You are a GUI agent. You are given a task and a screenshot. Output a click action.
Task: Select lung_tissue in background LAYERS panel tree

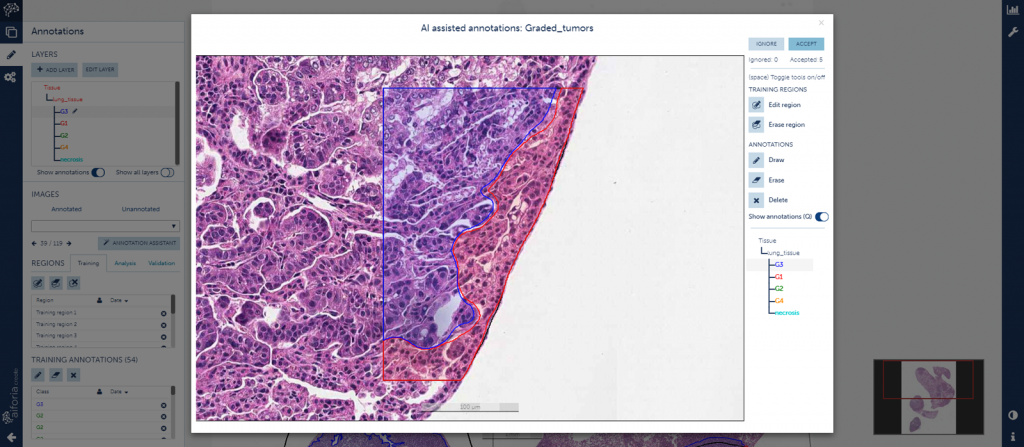pyautogui.click(x=67, y=99)
